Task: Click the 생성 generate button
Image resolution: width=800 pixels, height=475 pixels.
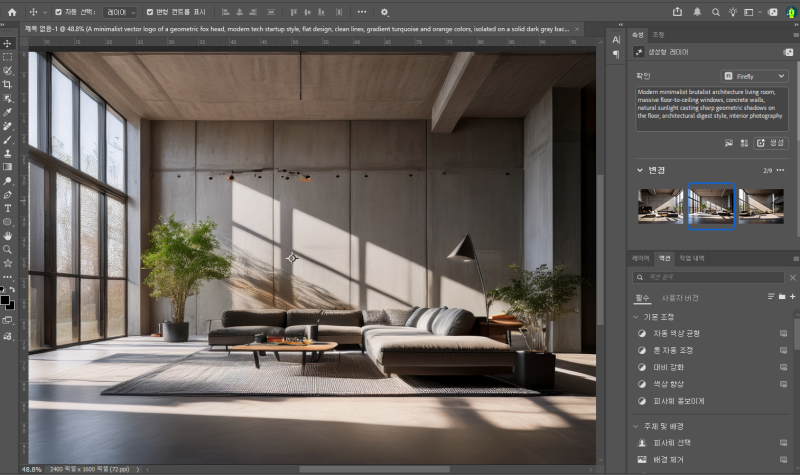Action: 771,143
